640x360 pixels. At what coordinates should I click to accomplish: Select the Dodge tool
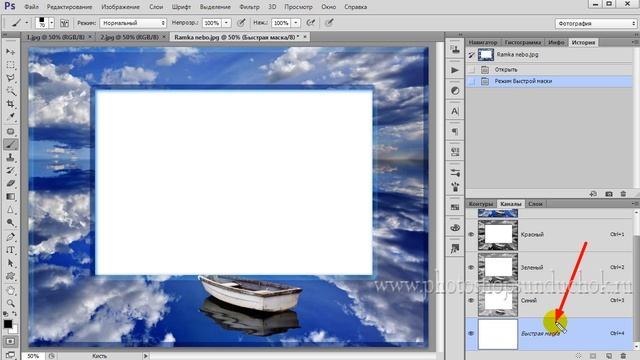[11, 223]
